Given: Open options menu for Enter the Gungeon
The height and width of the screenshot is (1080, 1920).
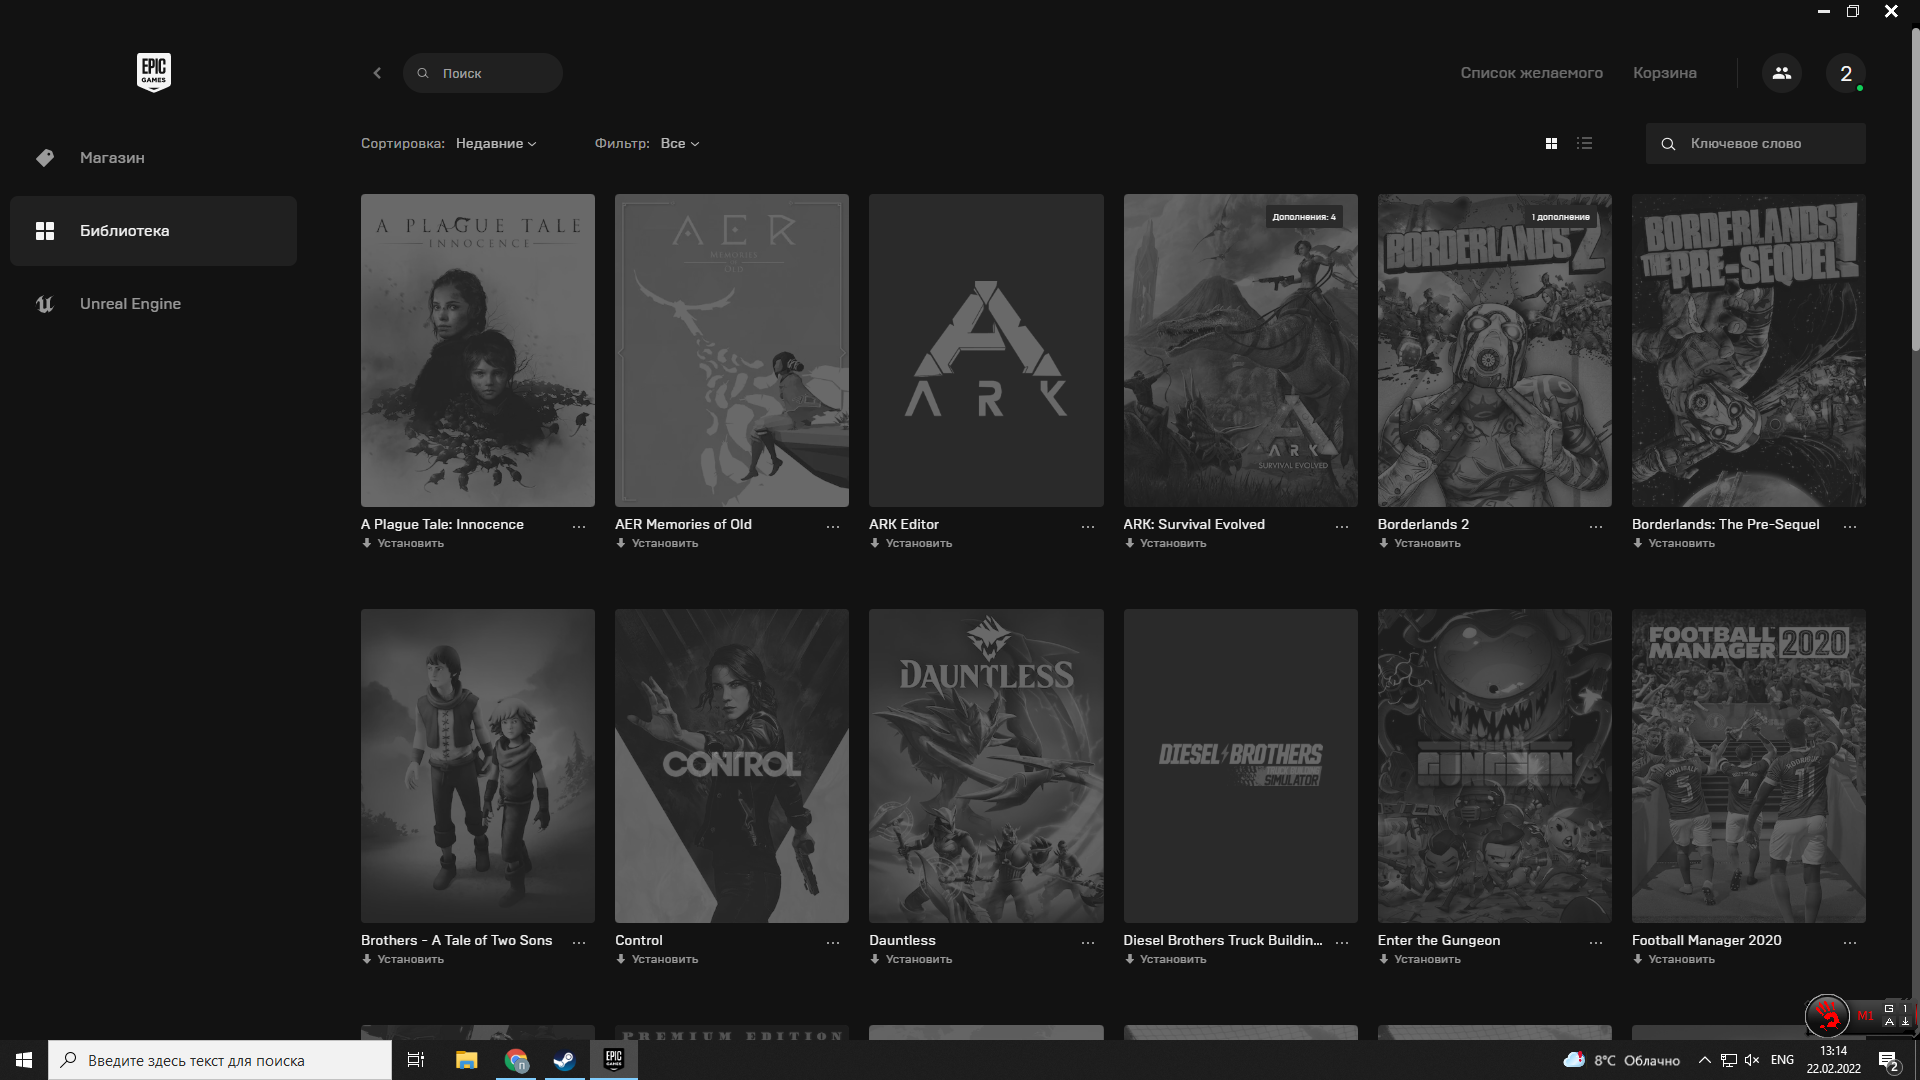Looking at the screenshot, I should click(1596, 942).
